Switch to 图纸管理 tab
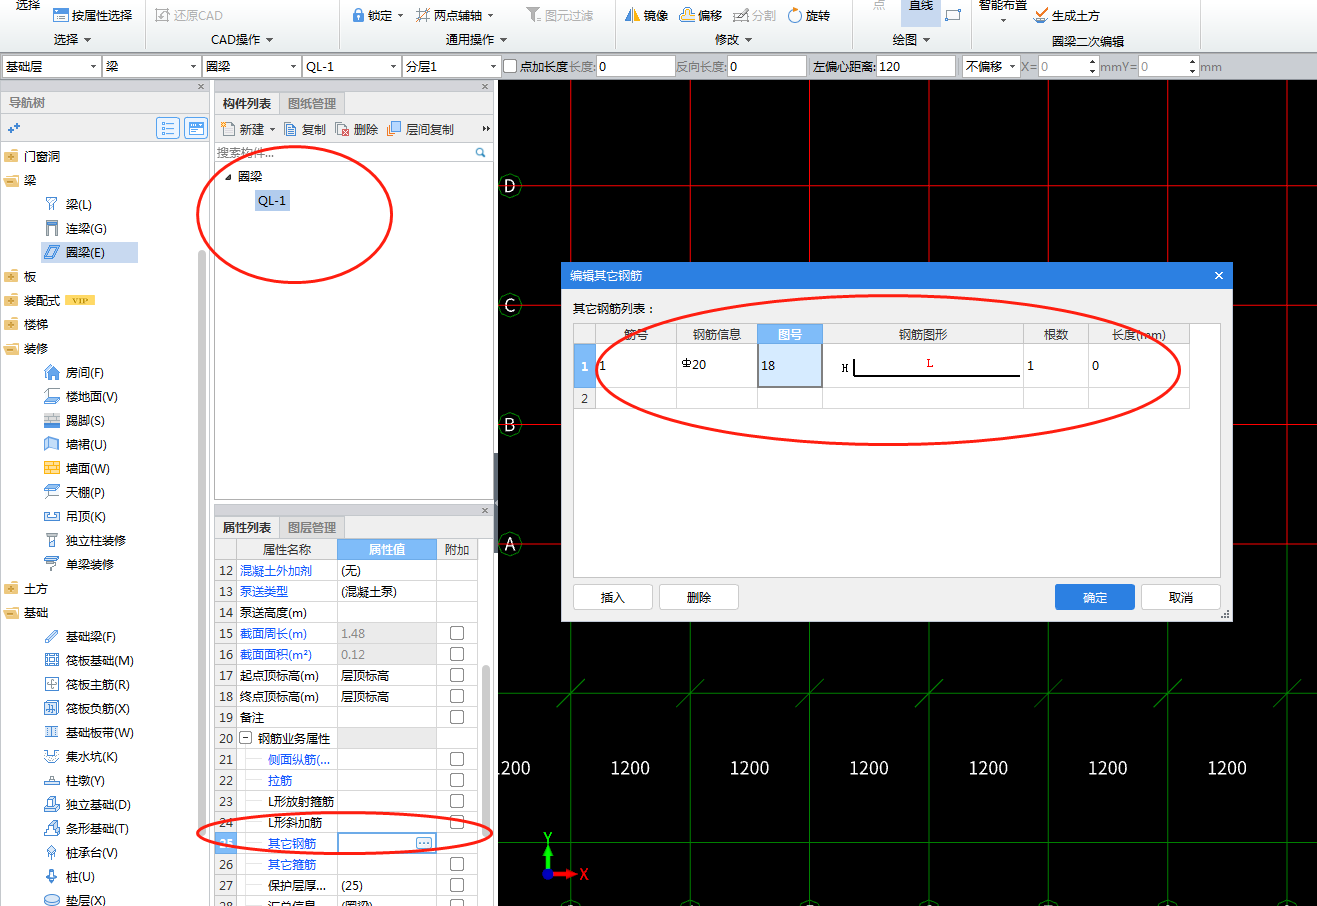Viewport: 1317px width, 906px height. click(312, 103)
